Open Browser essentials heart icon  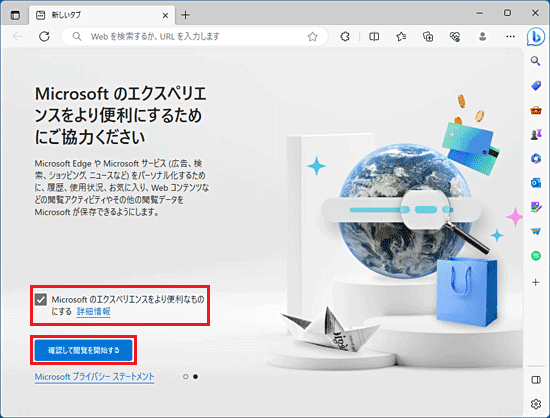tap(455, 36)
